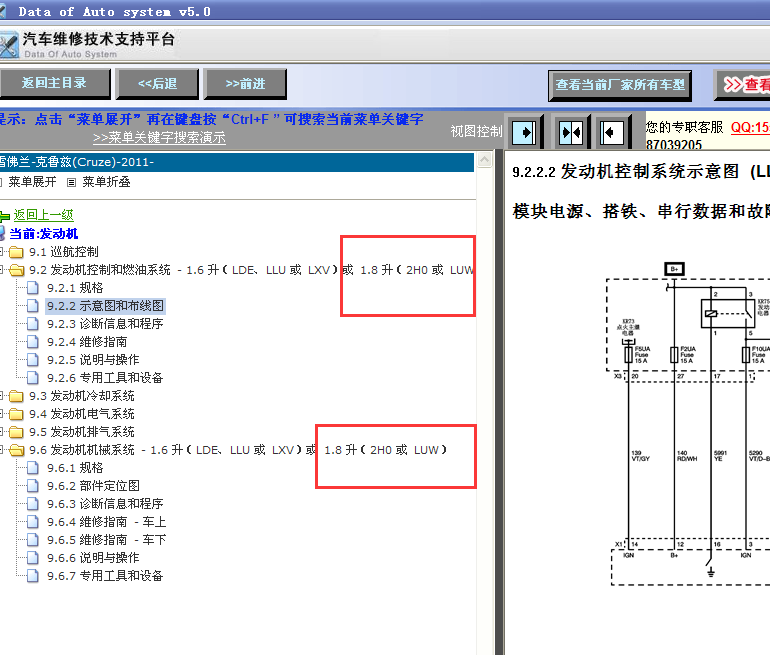Click customer service QQ number link
The height and width of the screenshot is (655, 770).
coord(750,128)
